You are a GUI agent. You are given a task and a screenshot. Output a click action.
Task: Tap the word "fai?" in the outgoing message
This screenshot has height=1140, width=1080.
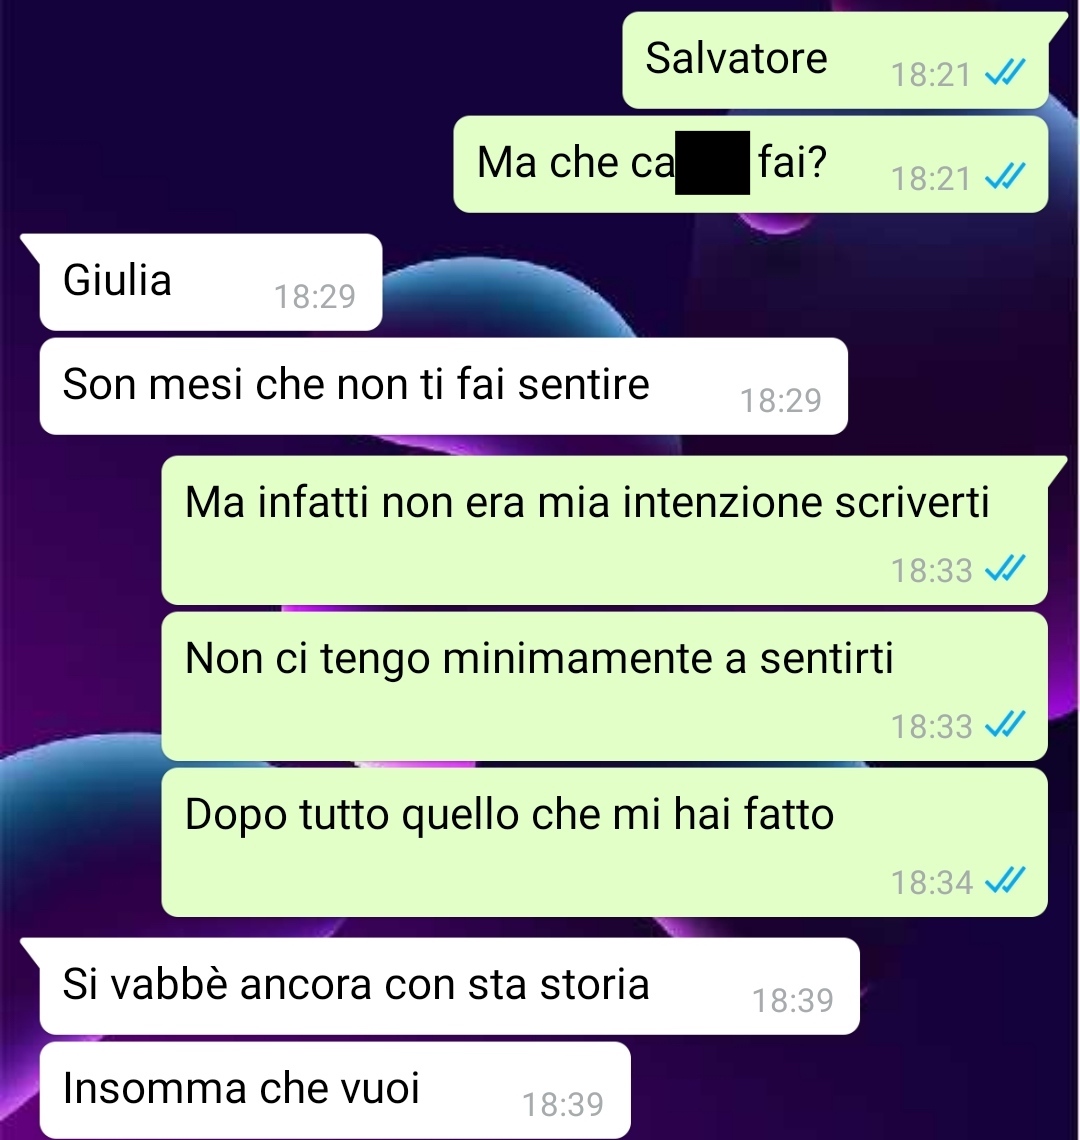click(793, 161)
